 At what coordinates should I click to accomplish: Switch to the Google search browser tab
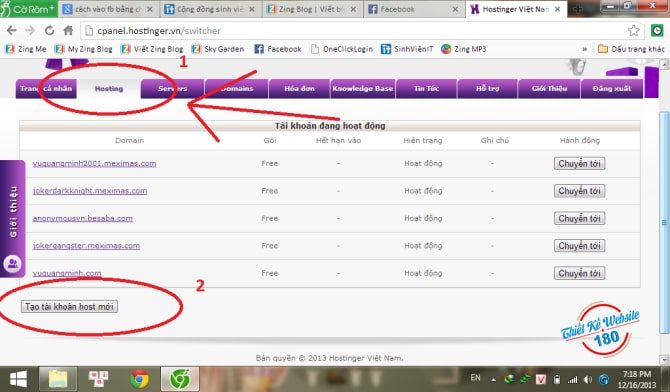coord(109,9)
